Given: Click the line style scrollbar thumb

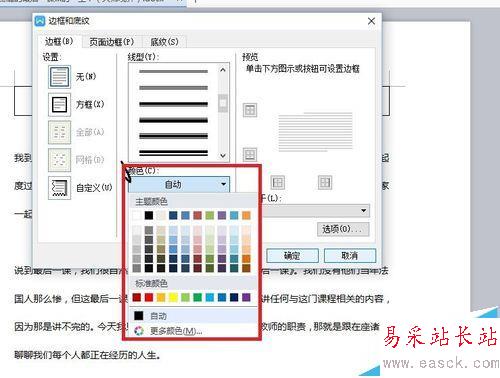Looking at the screenshot, I should tap(223, 103).
